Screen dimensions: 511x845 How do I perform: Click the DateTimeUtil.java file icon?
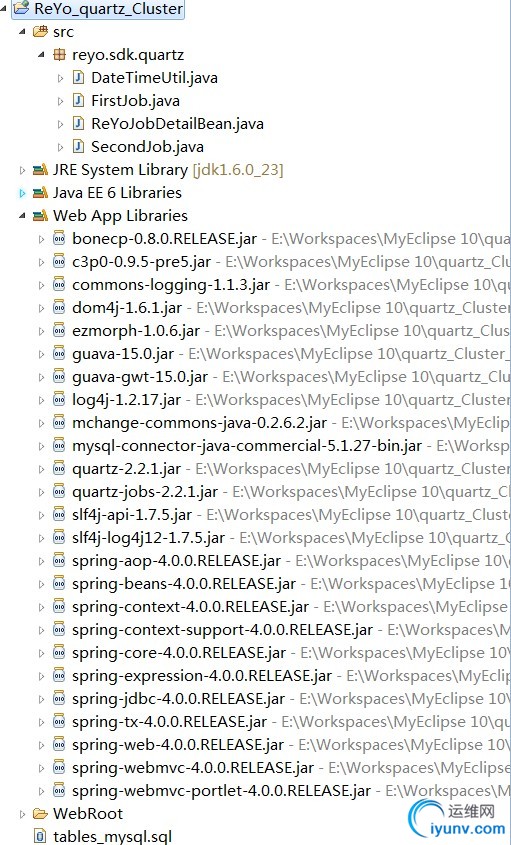(x=79, y=78)
